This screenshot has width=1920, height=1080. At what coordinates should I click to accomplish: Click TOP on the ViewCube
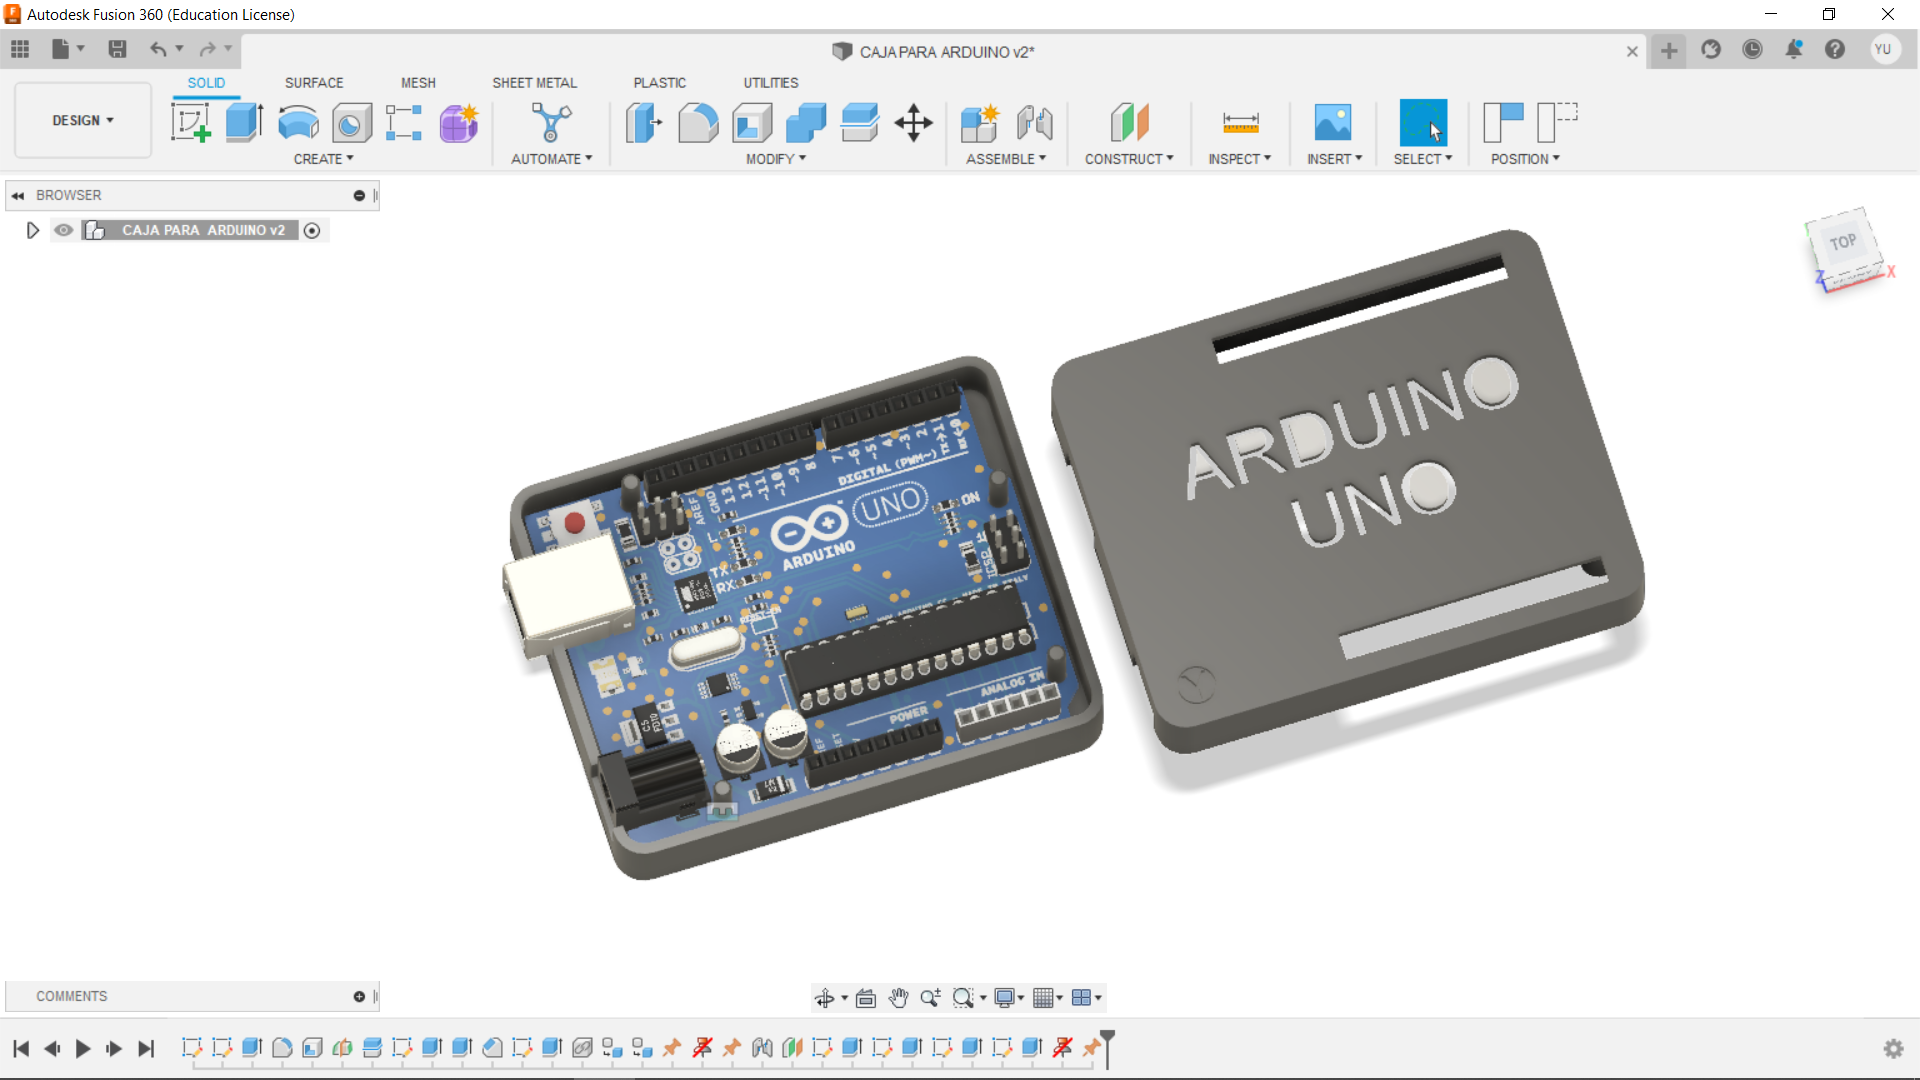point(1843,241)
